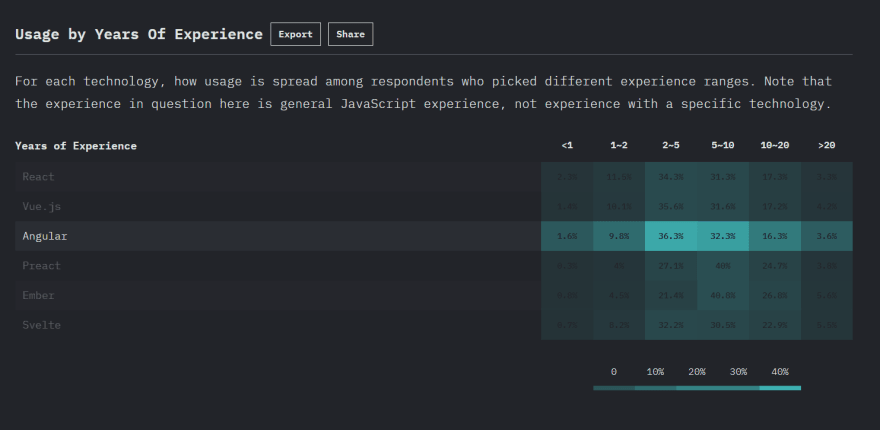Viewport: 880px width, 430px height.
Task: Click the Share button
Action: point(350,34)
